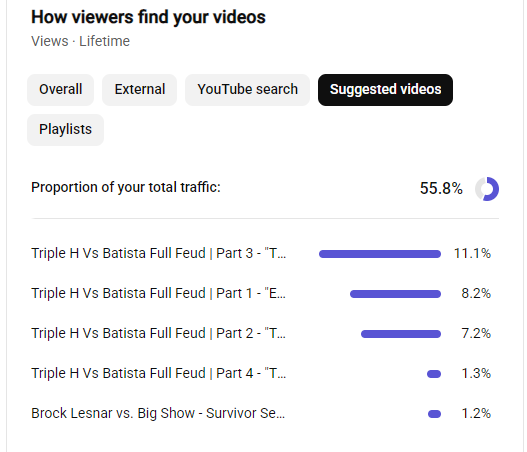The width and height of the screenshot is (527, 452).
Task: Click the 8.2% purple traffic bar
Action: click(x=395, y=294)
